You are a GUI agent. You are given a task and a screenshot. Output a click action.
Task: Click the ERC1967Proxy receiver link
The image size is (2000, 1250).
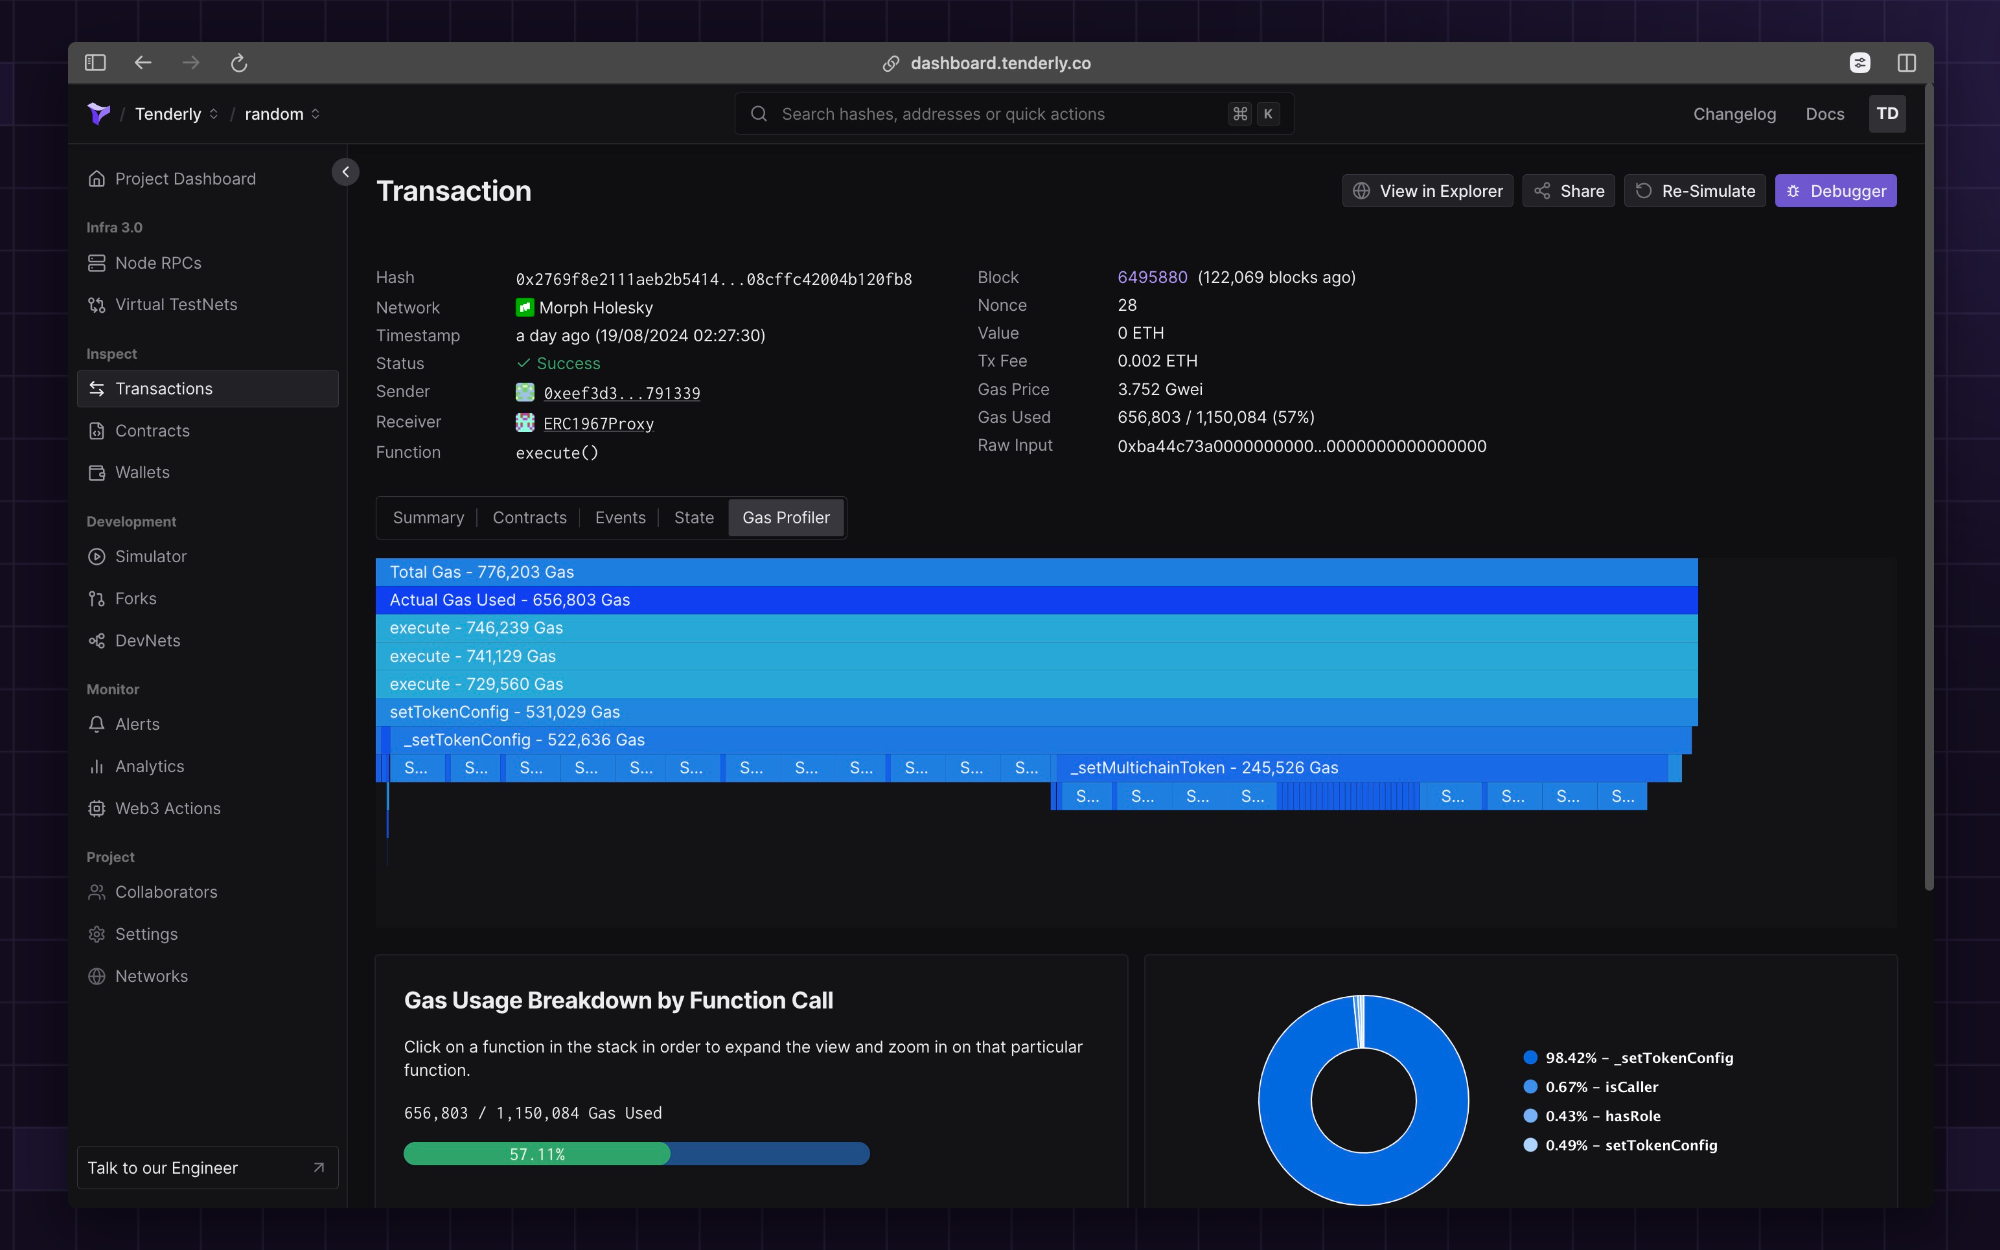coord(599,422)
